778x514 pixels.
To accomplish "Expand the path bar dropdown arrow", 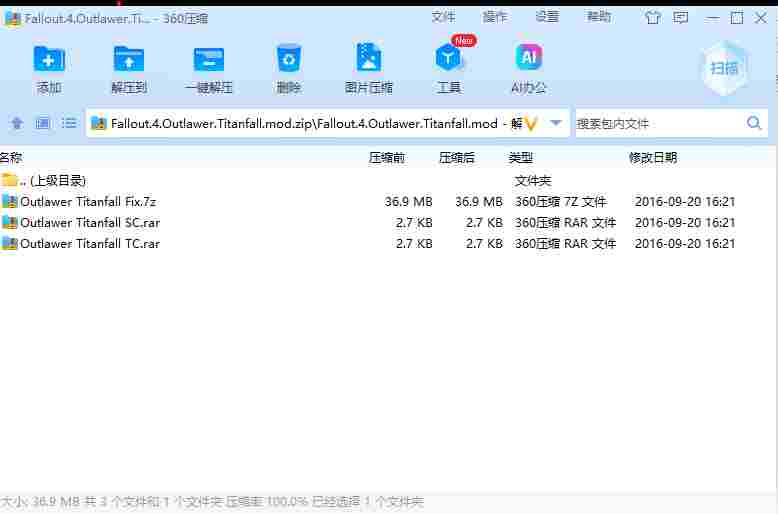I will coord(556,123).
